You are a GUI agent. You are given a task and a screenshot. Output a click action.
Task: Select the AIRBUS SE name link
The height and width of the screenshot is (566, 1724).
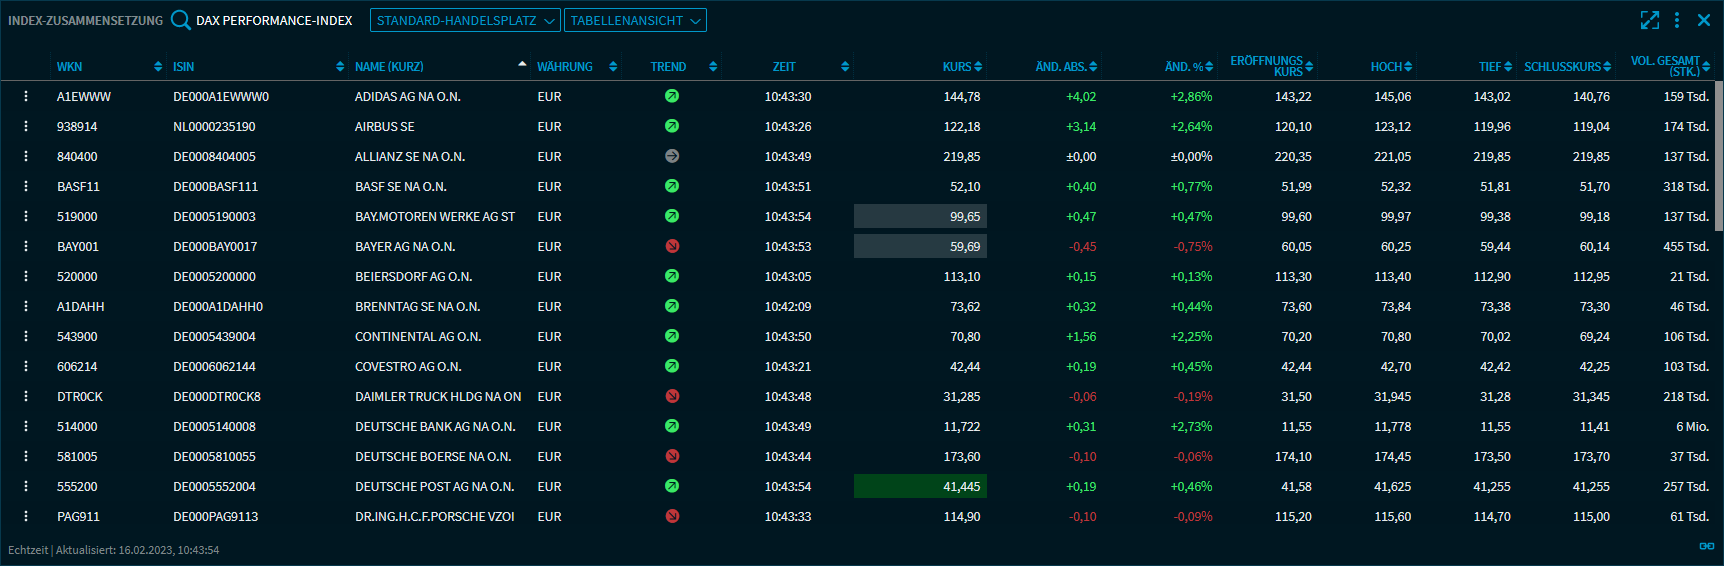tap(385, 127)
